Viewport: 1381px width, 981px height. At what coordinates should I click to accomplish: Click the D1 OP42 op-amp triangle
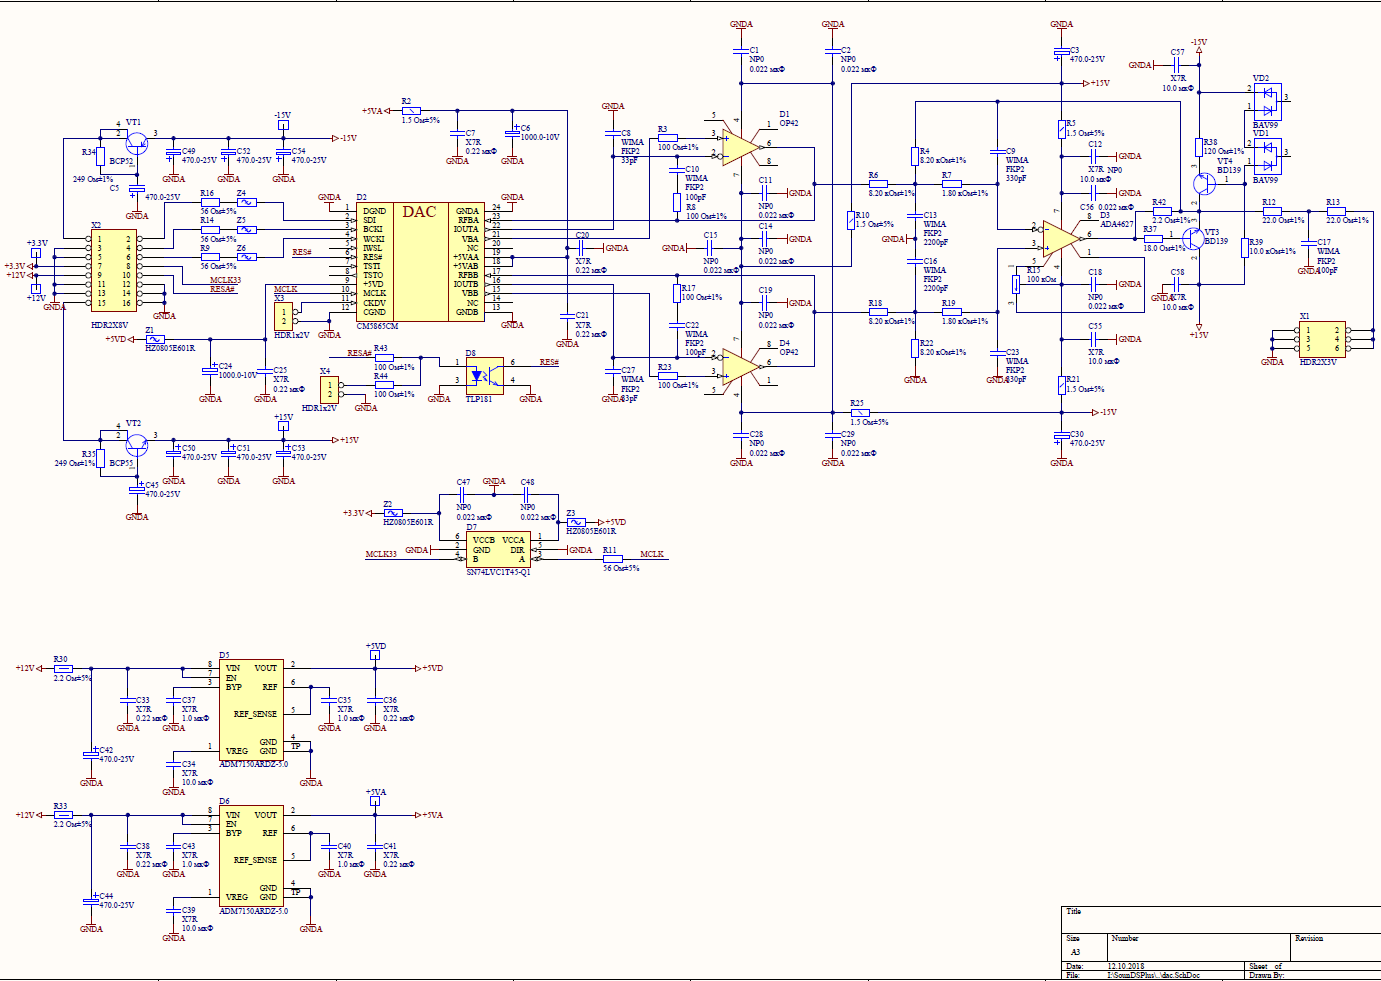[740, 146]
